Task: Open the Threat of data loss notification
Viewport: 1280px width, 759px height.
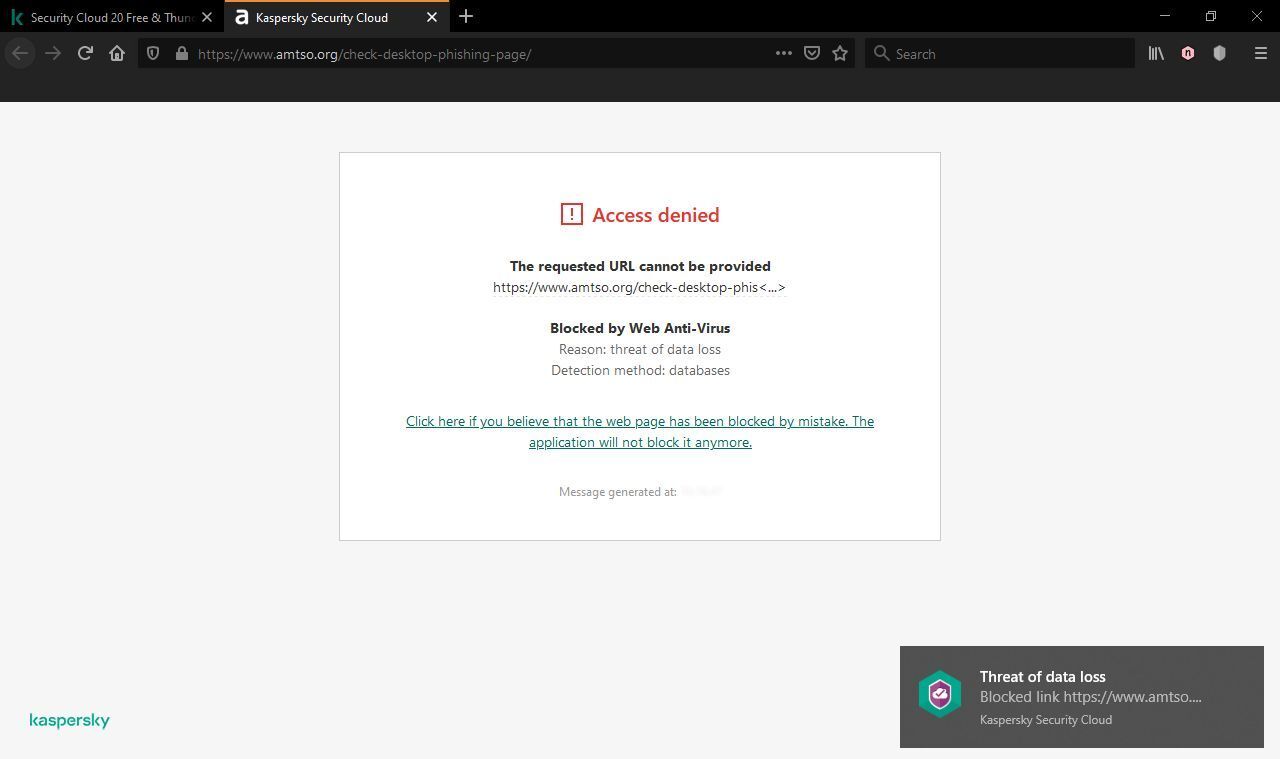Action: tap(1082, 697)
